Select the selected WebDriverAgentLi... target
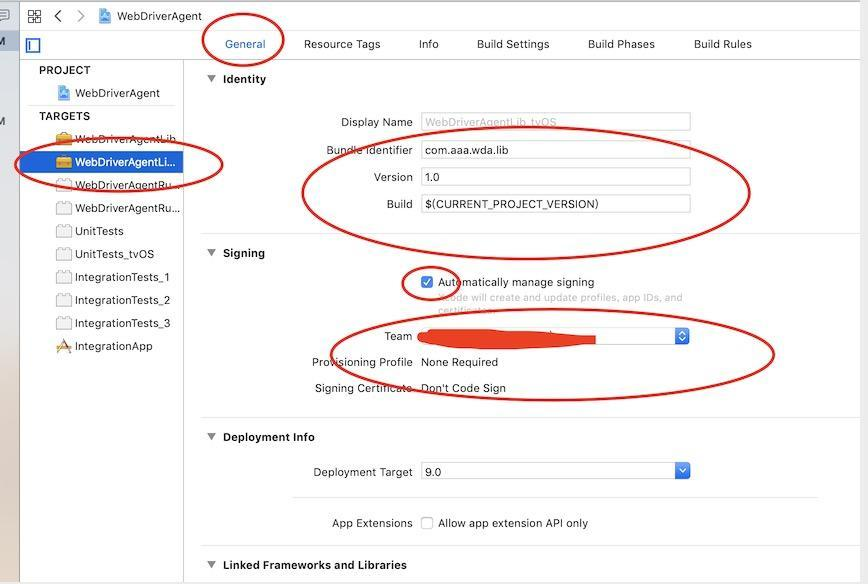This screenshot has height=584, width=868. click(101, 162)
